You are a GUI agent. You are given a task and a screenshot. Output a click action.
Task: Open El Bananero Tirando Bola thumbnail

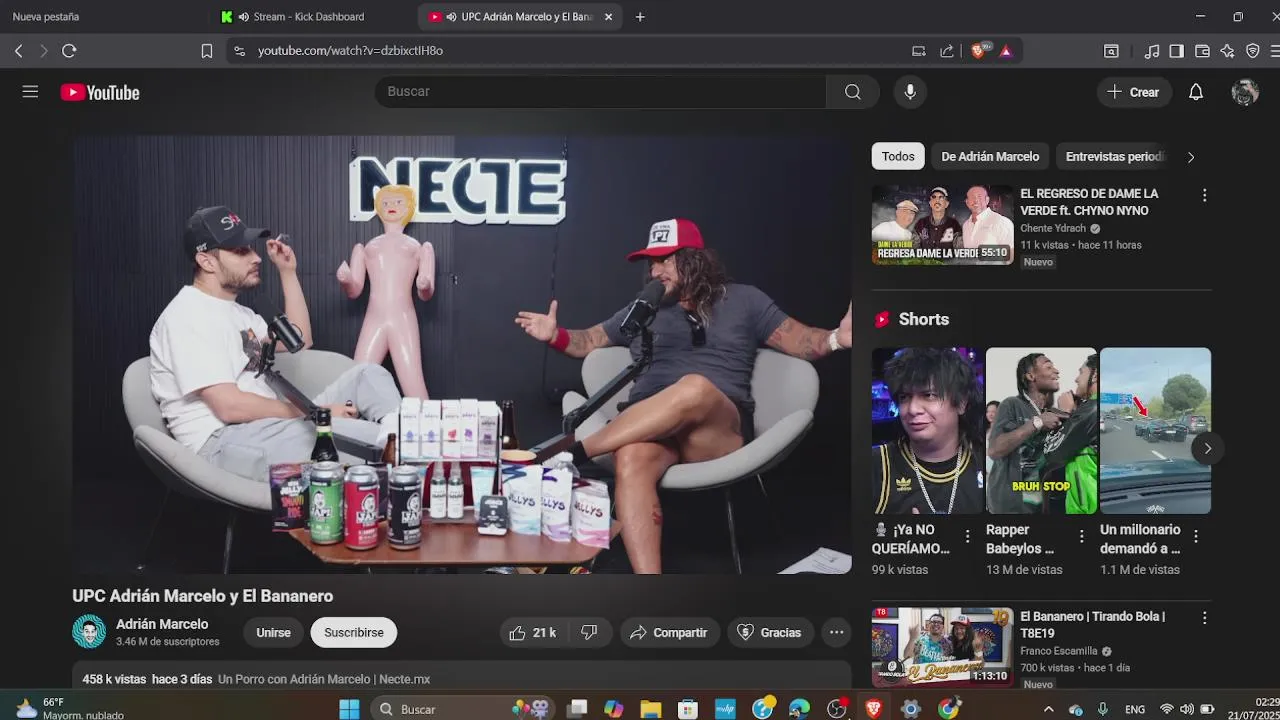point(943,647)
